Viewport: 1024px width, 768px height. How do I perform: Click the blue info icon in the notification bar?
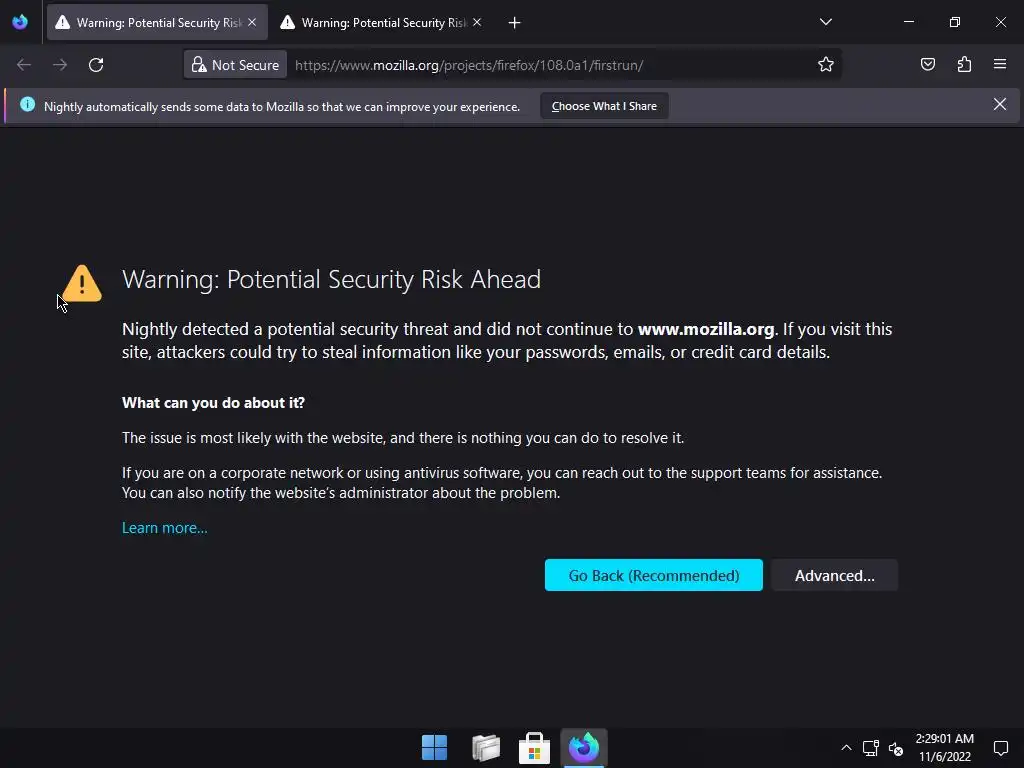pyautogui.click(x=27, y=104)
